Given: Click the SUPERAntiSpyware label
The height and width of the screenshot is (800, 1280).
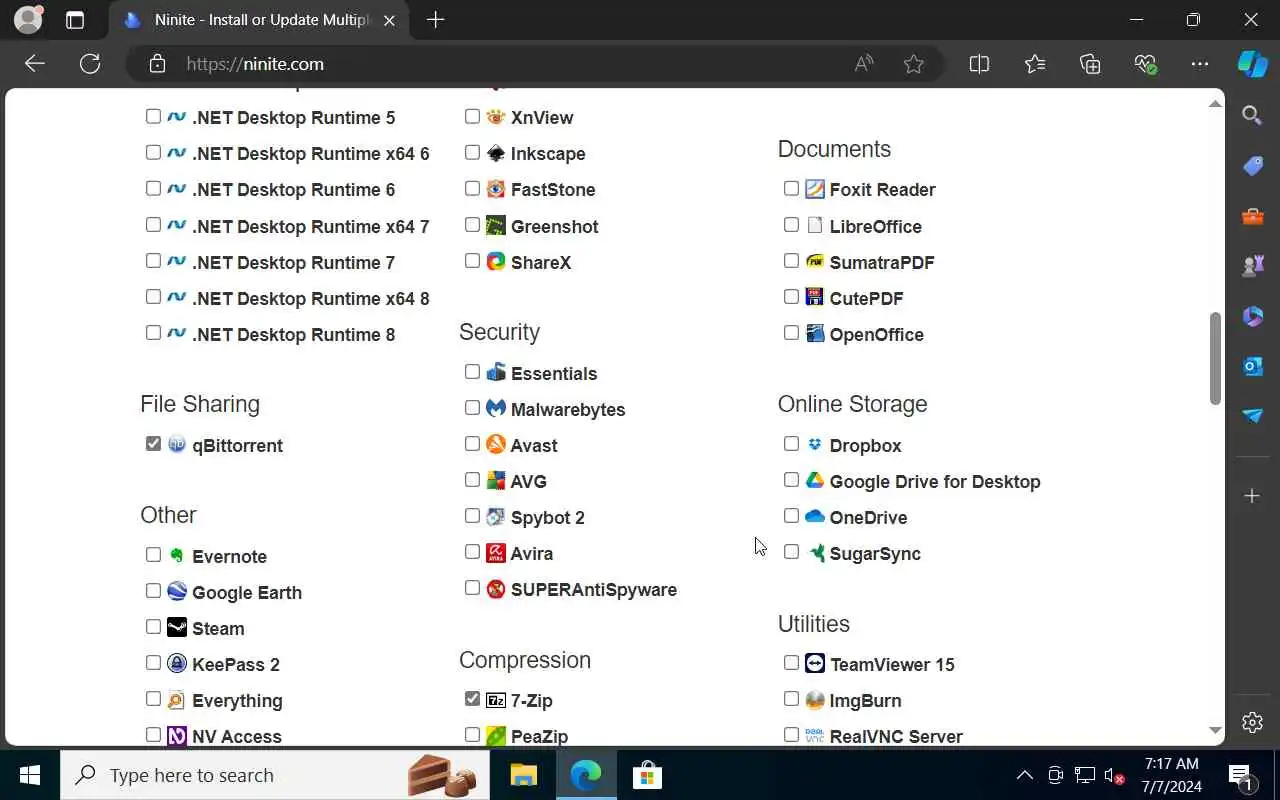Looking at the screenshot, I should 594,589.
